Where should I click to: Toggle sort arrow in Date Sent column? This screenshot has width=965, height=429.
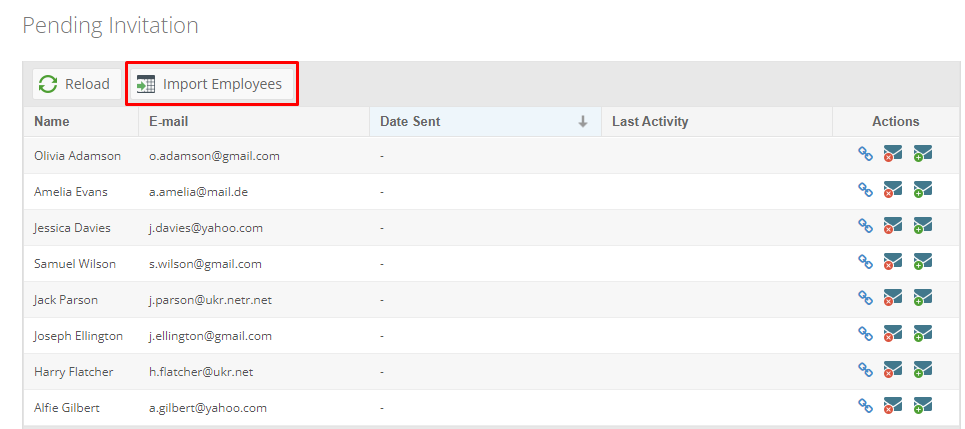coord(582,122)
